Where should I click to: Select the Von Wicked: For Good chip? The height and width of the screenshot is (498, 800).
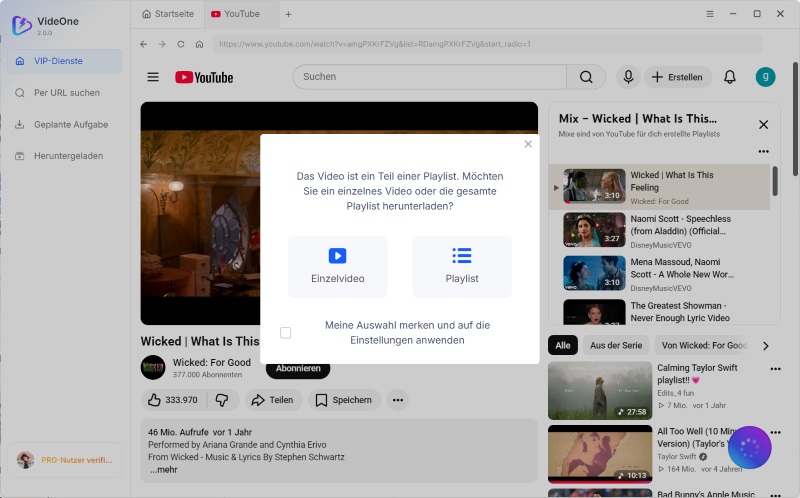click(702, 345)
